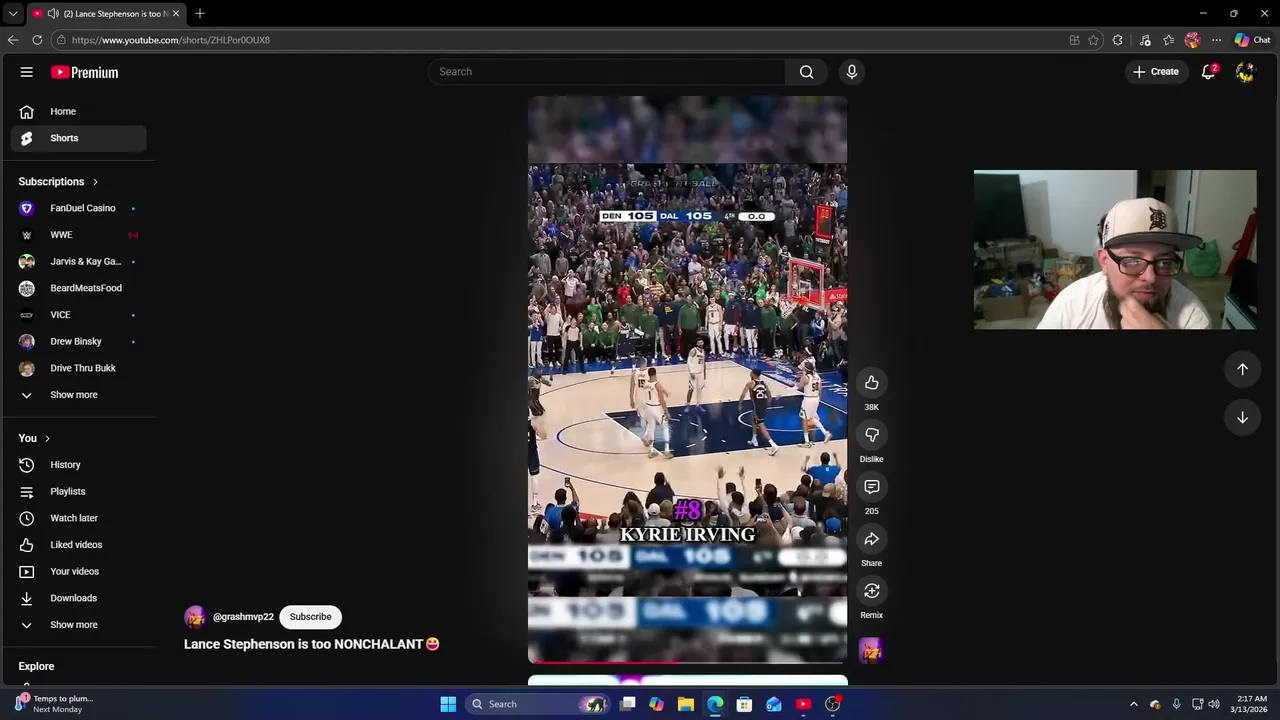Open YouTube notifications bell
Image resolution: width=1280 pixels, height=720 pixels.
click(x=1208, y=72)
